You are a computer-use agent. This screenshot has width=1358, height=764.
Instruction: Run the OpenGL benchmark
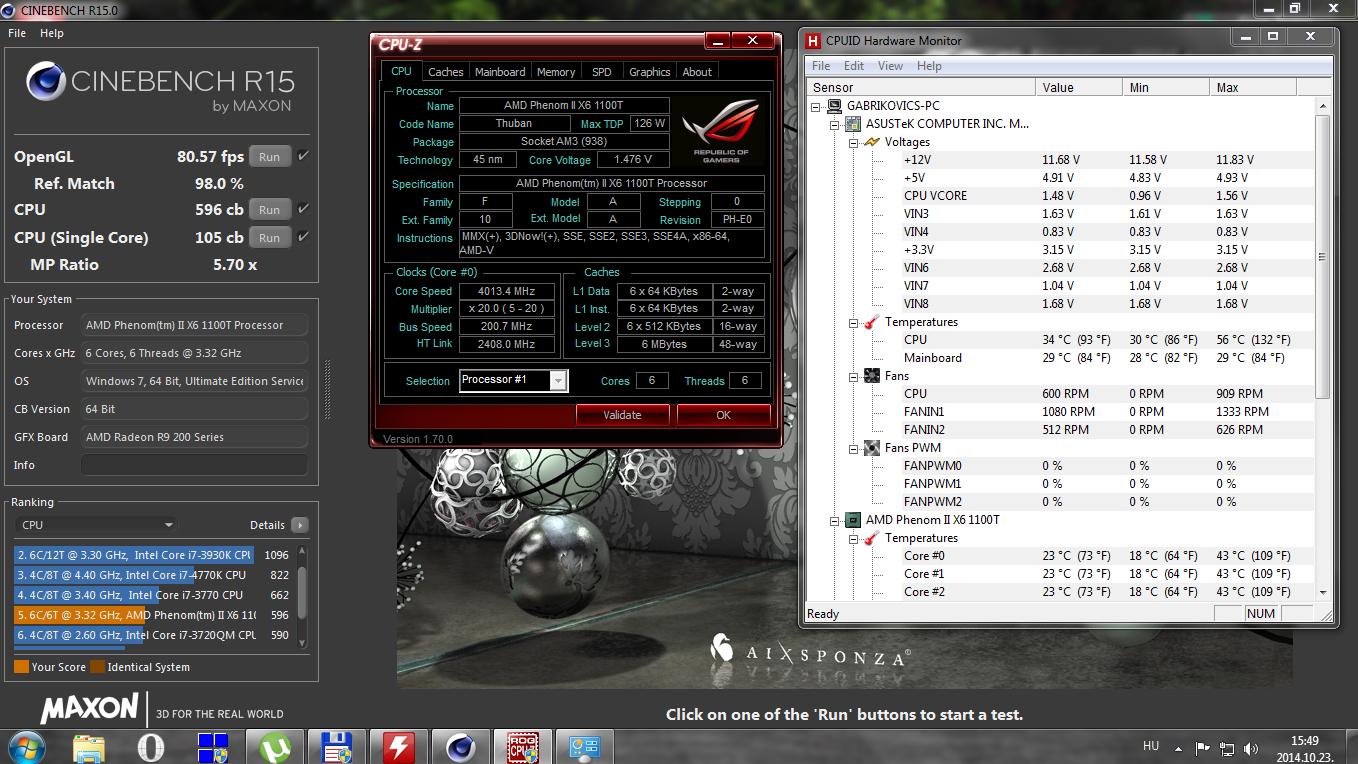click(270, 157)
